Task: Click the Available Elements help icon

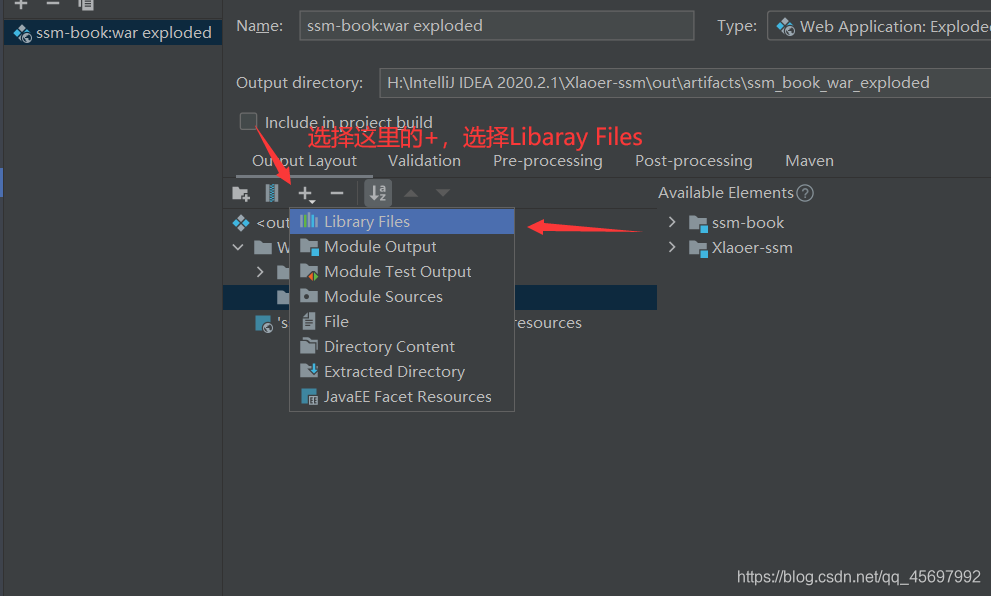Action: (x=805, y=193)
